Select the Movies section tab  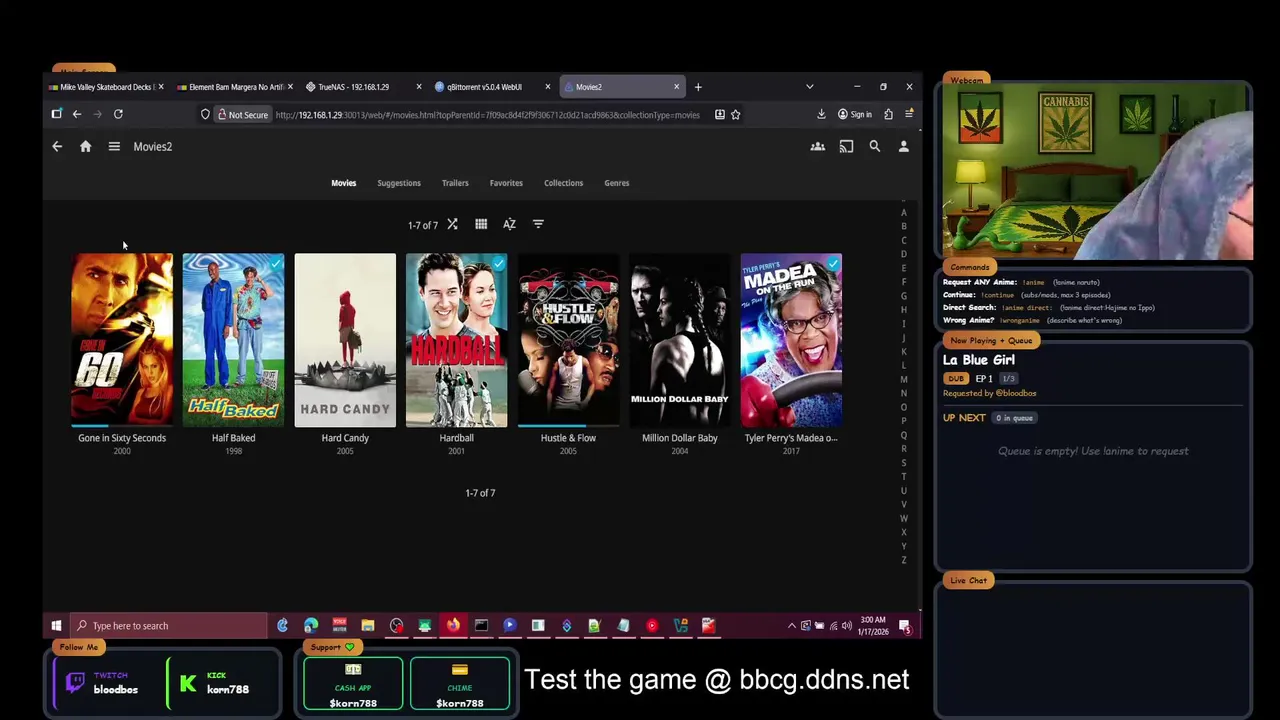pyautogui.click(x=343, y=183)
